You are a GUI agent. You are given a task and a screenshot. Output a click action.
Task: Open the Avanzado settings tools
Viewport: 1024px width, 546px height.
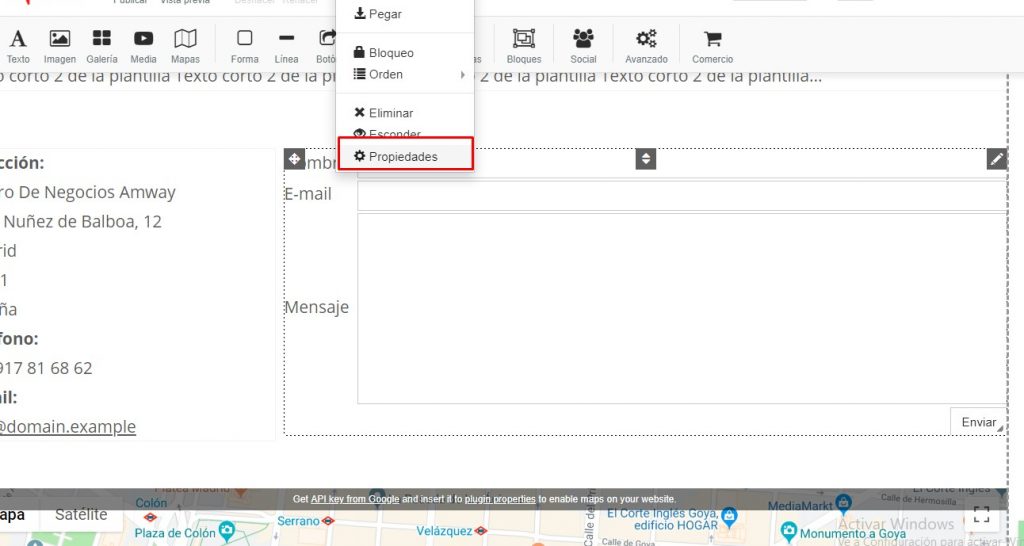tap(646, 45)
